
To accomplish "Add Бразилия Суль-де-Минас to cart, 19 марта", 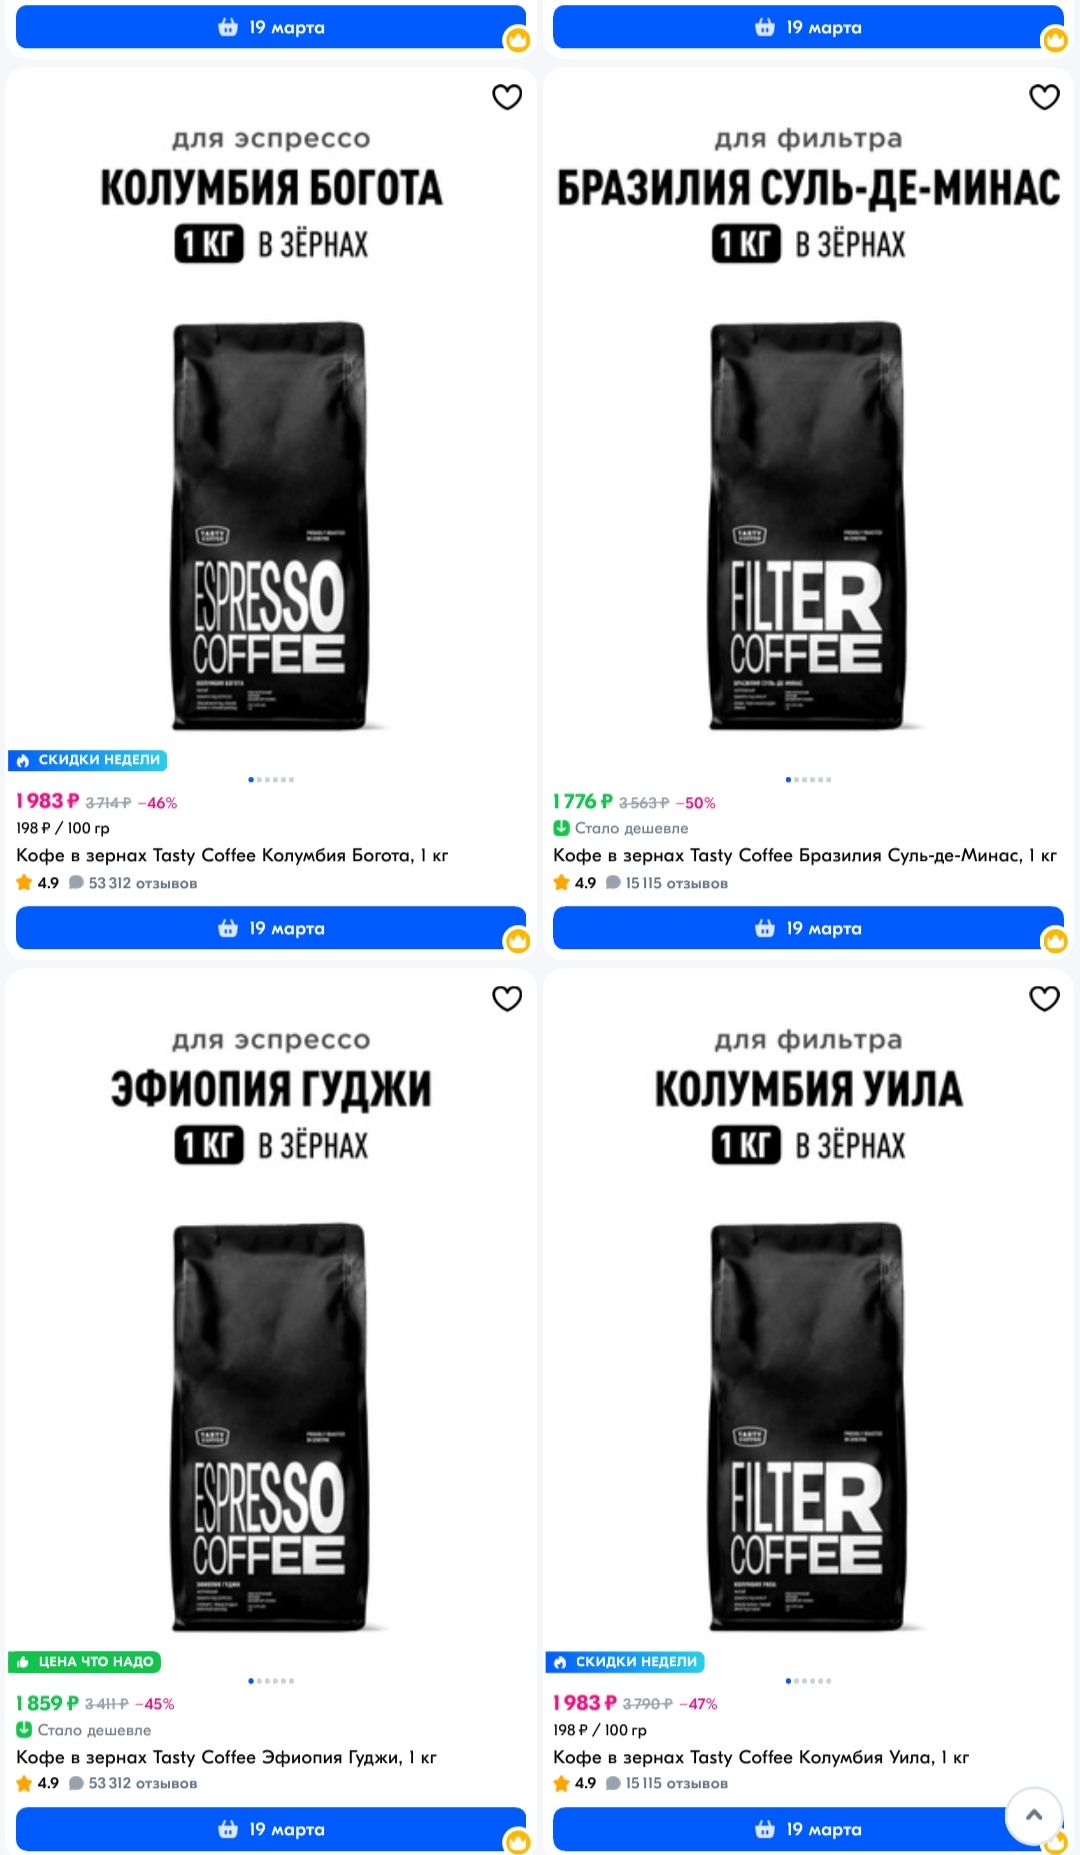I will [808, 928].
